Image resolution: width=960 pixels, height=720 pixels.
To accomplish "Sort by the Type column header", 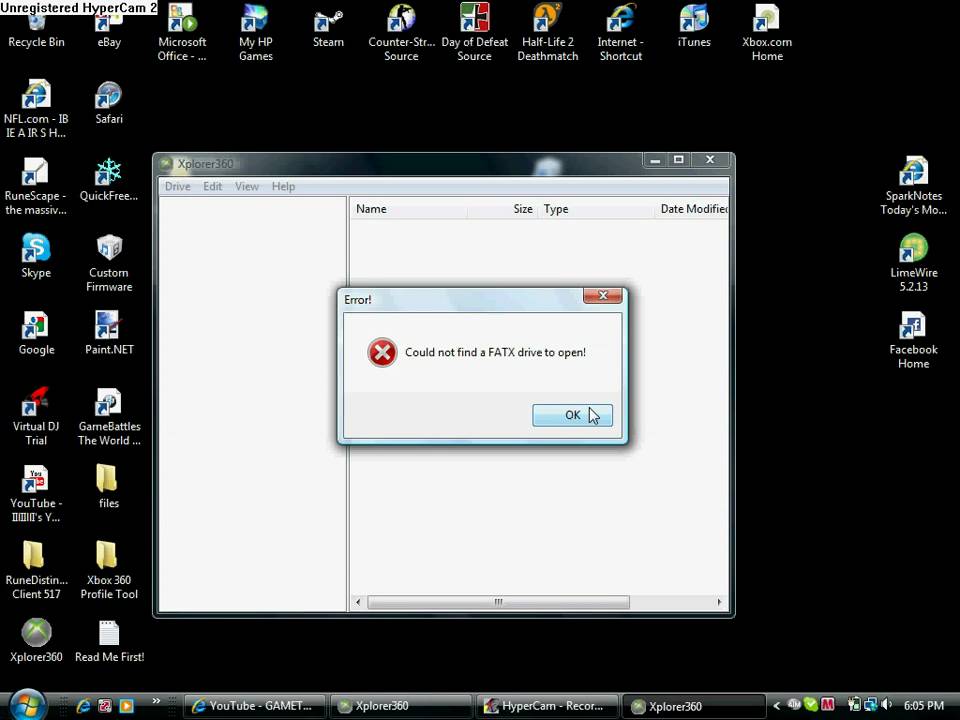I will click(596, 209).
